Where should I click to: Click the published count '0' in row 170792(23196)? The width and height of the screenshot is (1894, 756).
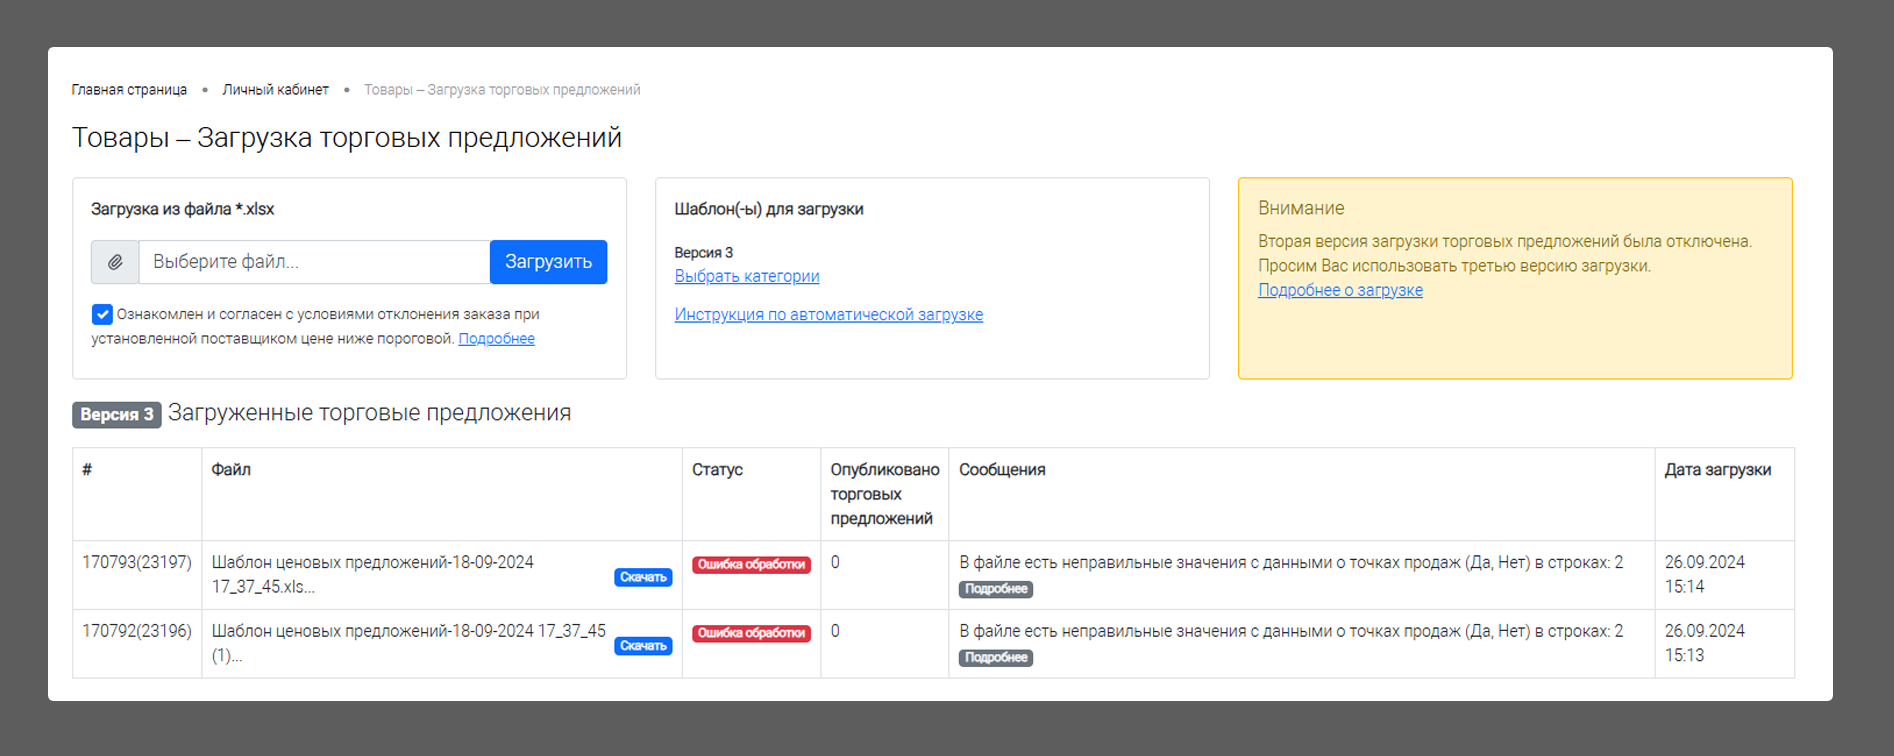pos(835,631)
